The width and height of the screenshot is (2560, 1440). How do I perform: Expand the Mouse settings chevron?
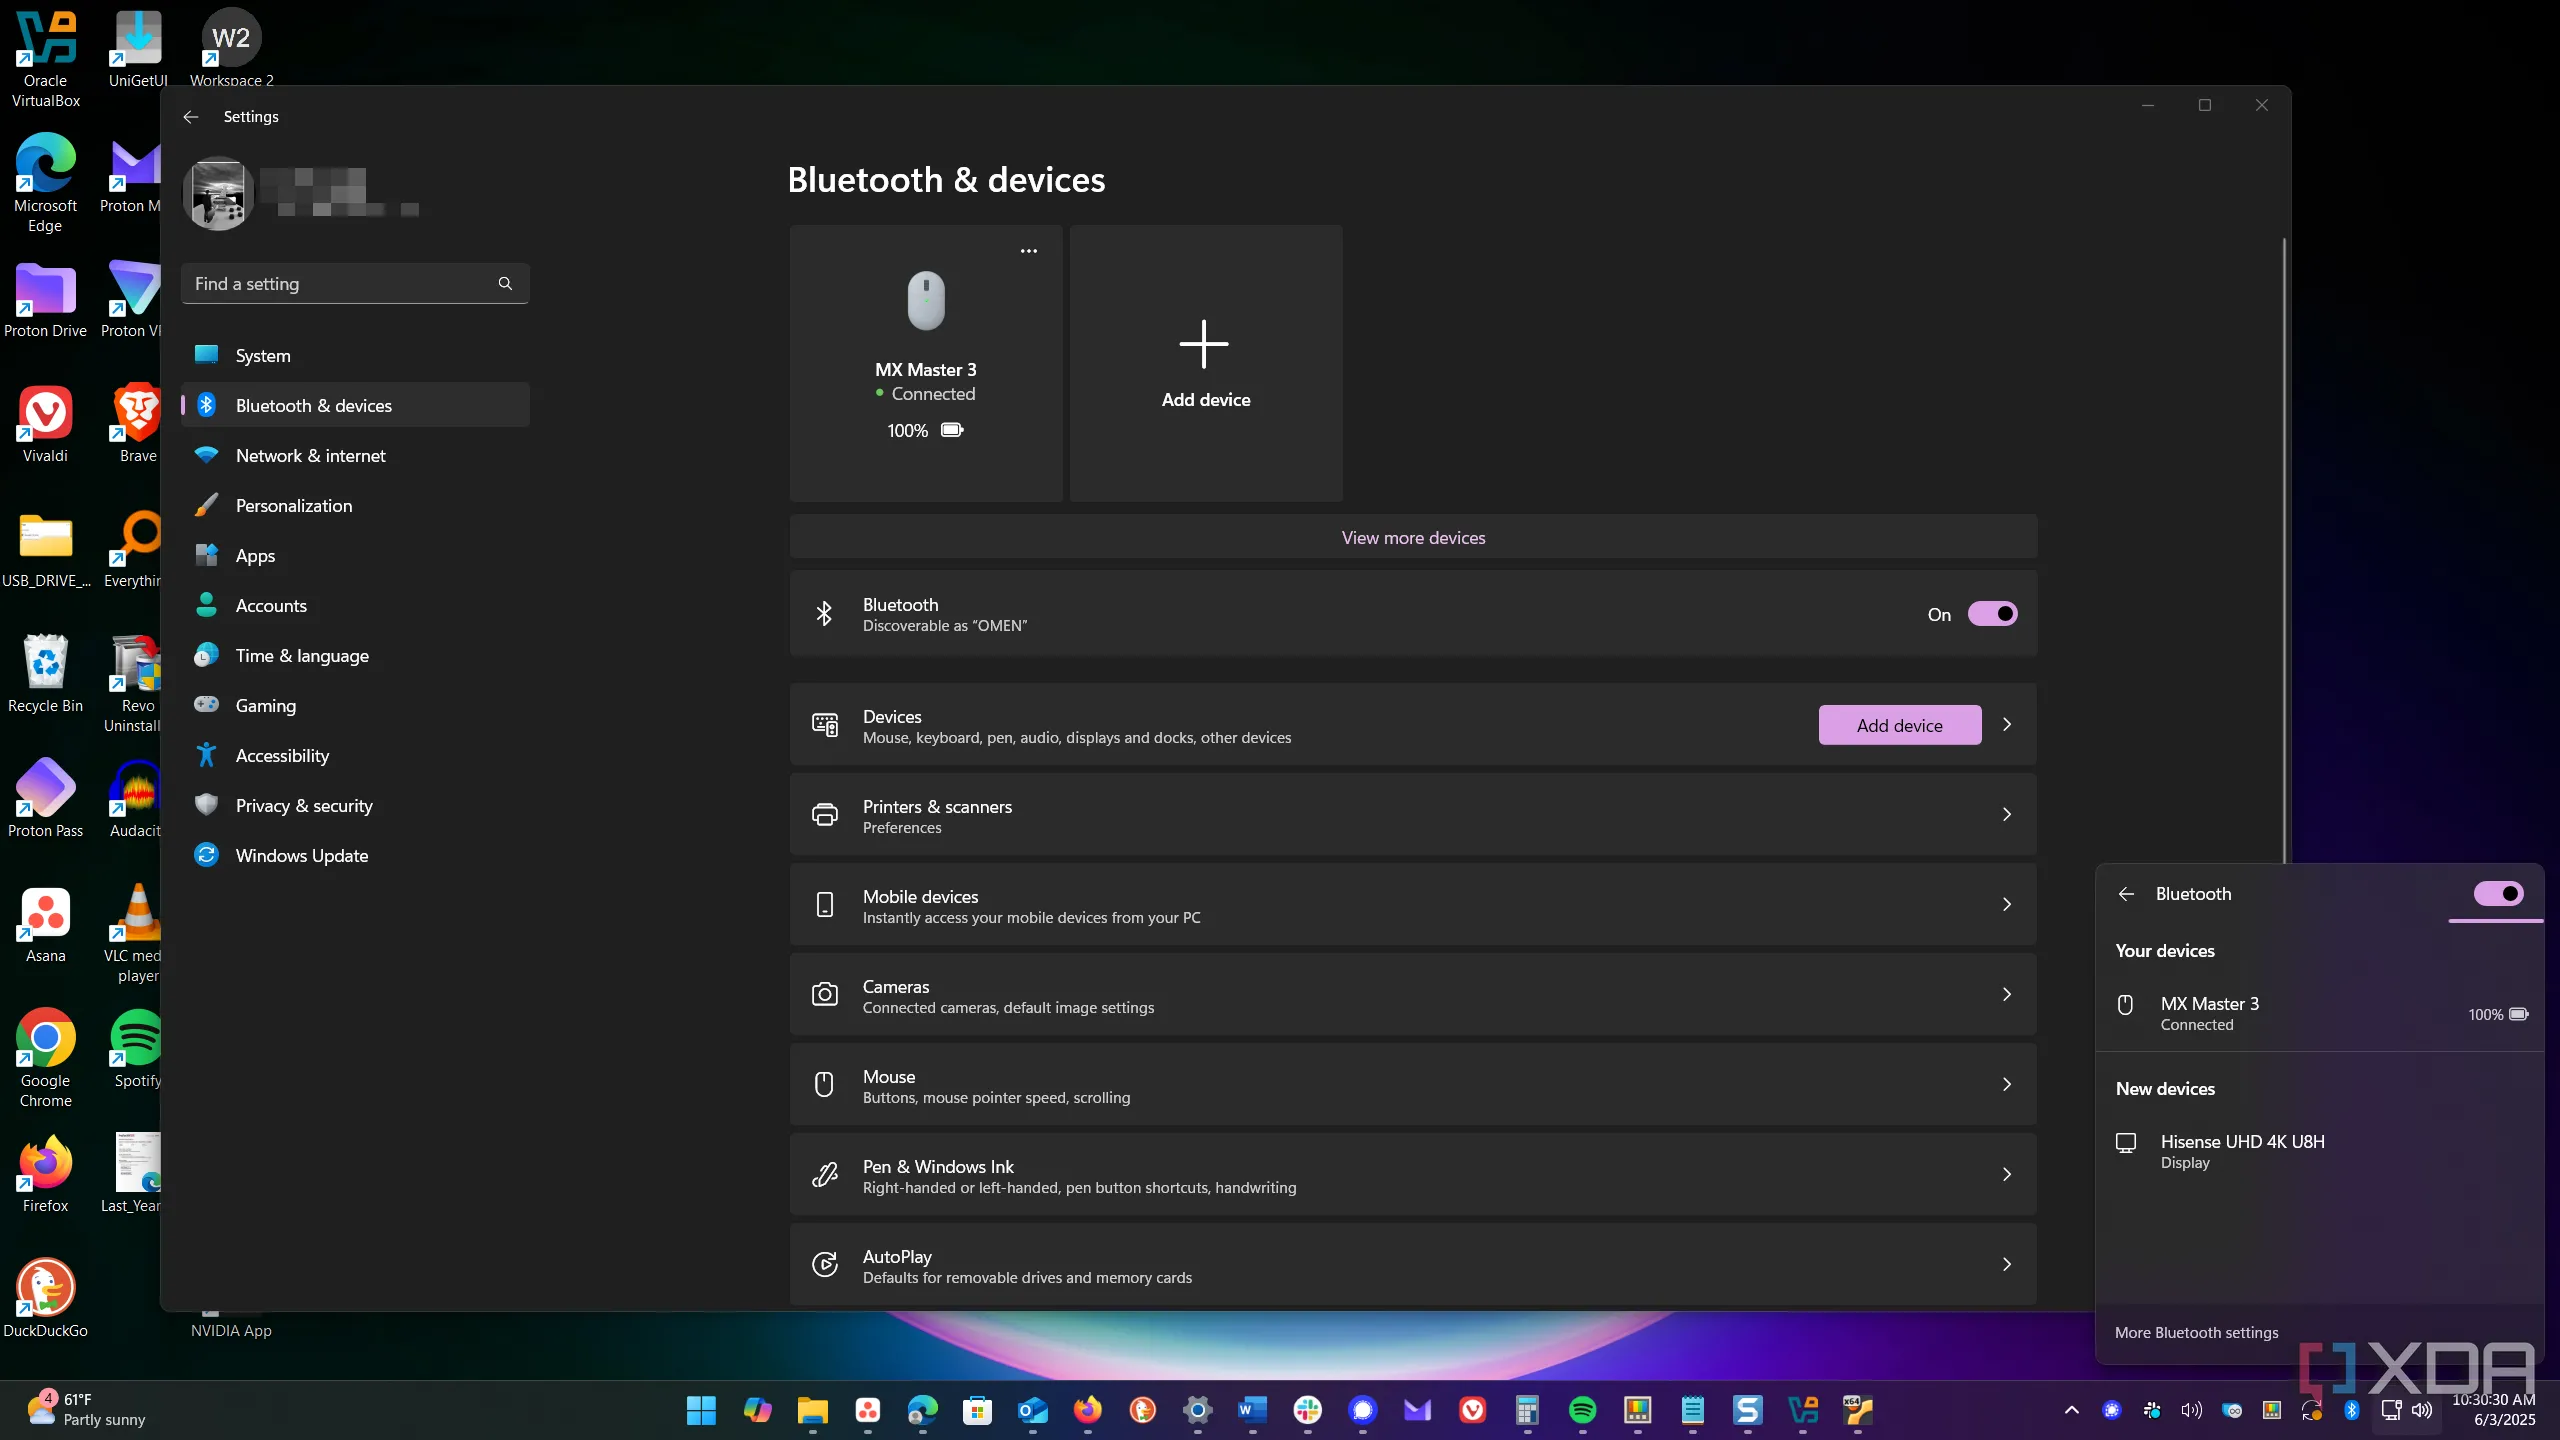tap(2006, 1085)
